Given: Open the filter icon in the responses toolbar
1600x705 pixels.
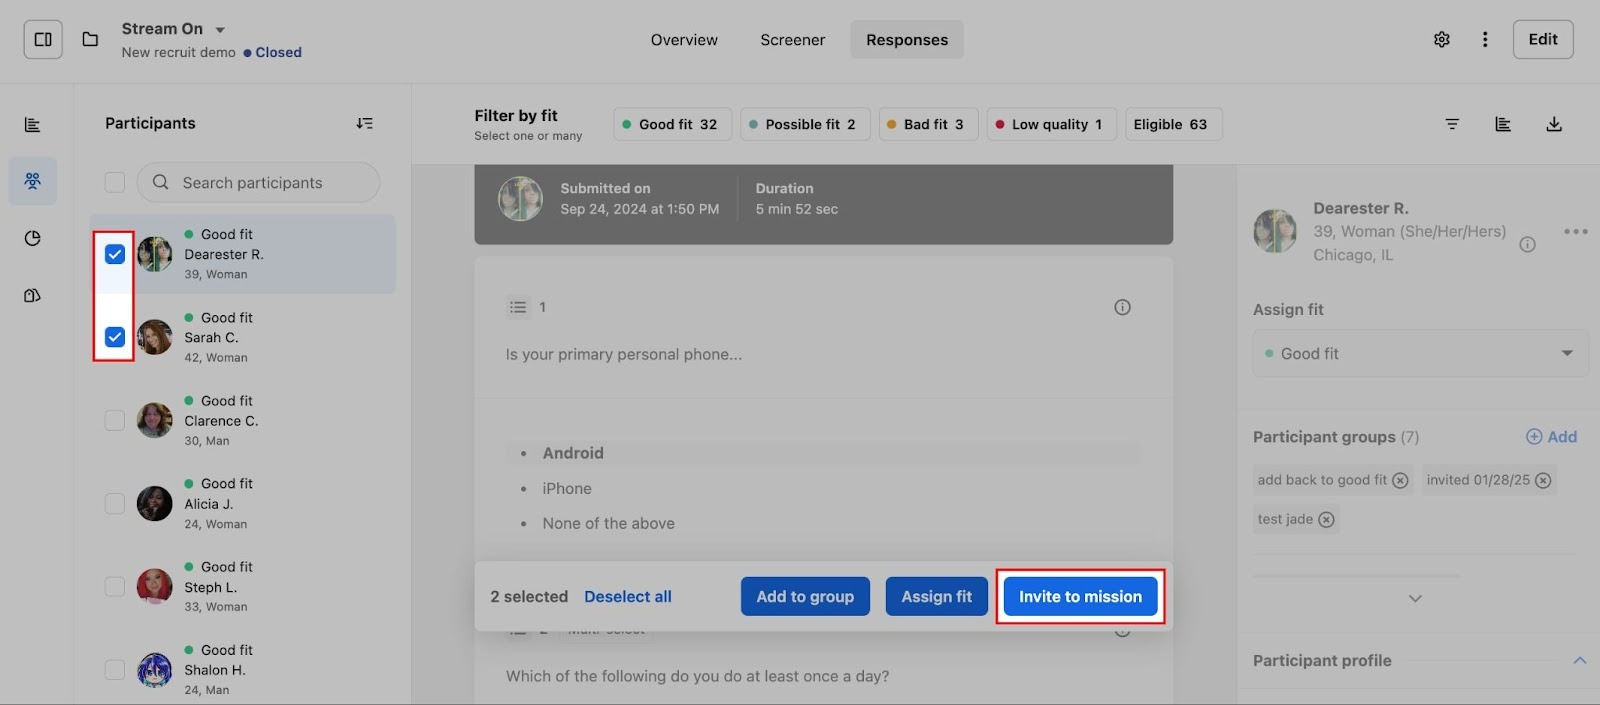Looking at the screenshot, I should [x=1452, y=124].
